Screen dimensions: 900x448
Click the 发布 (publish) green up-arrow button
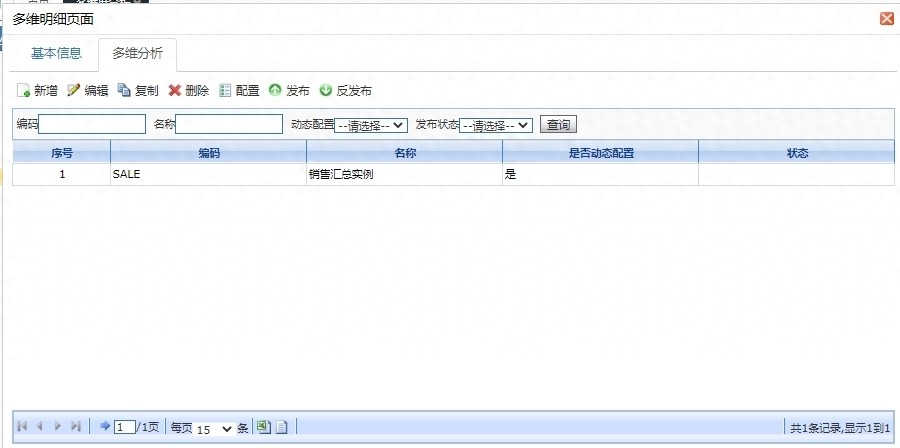[290, 91]
